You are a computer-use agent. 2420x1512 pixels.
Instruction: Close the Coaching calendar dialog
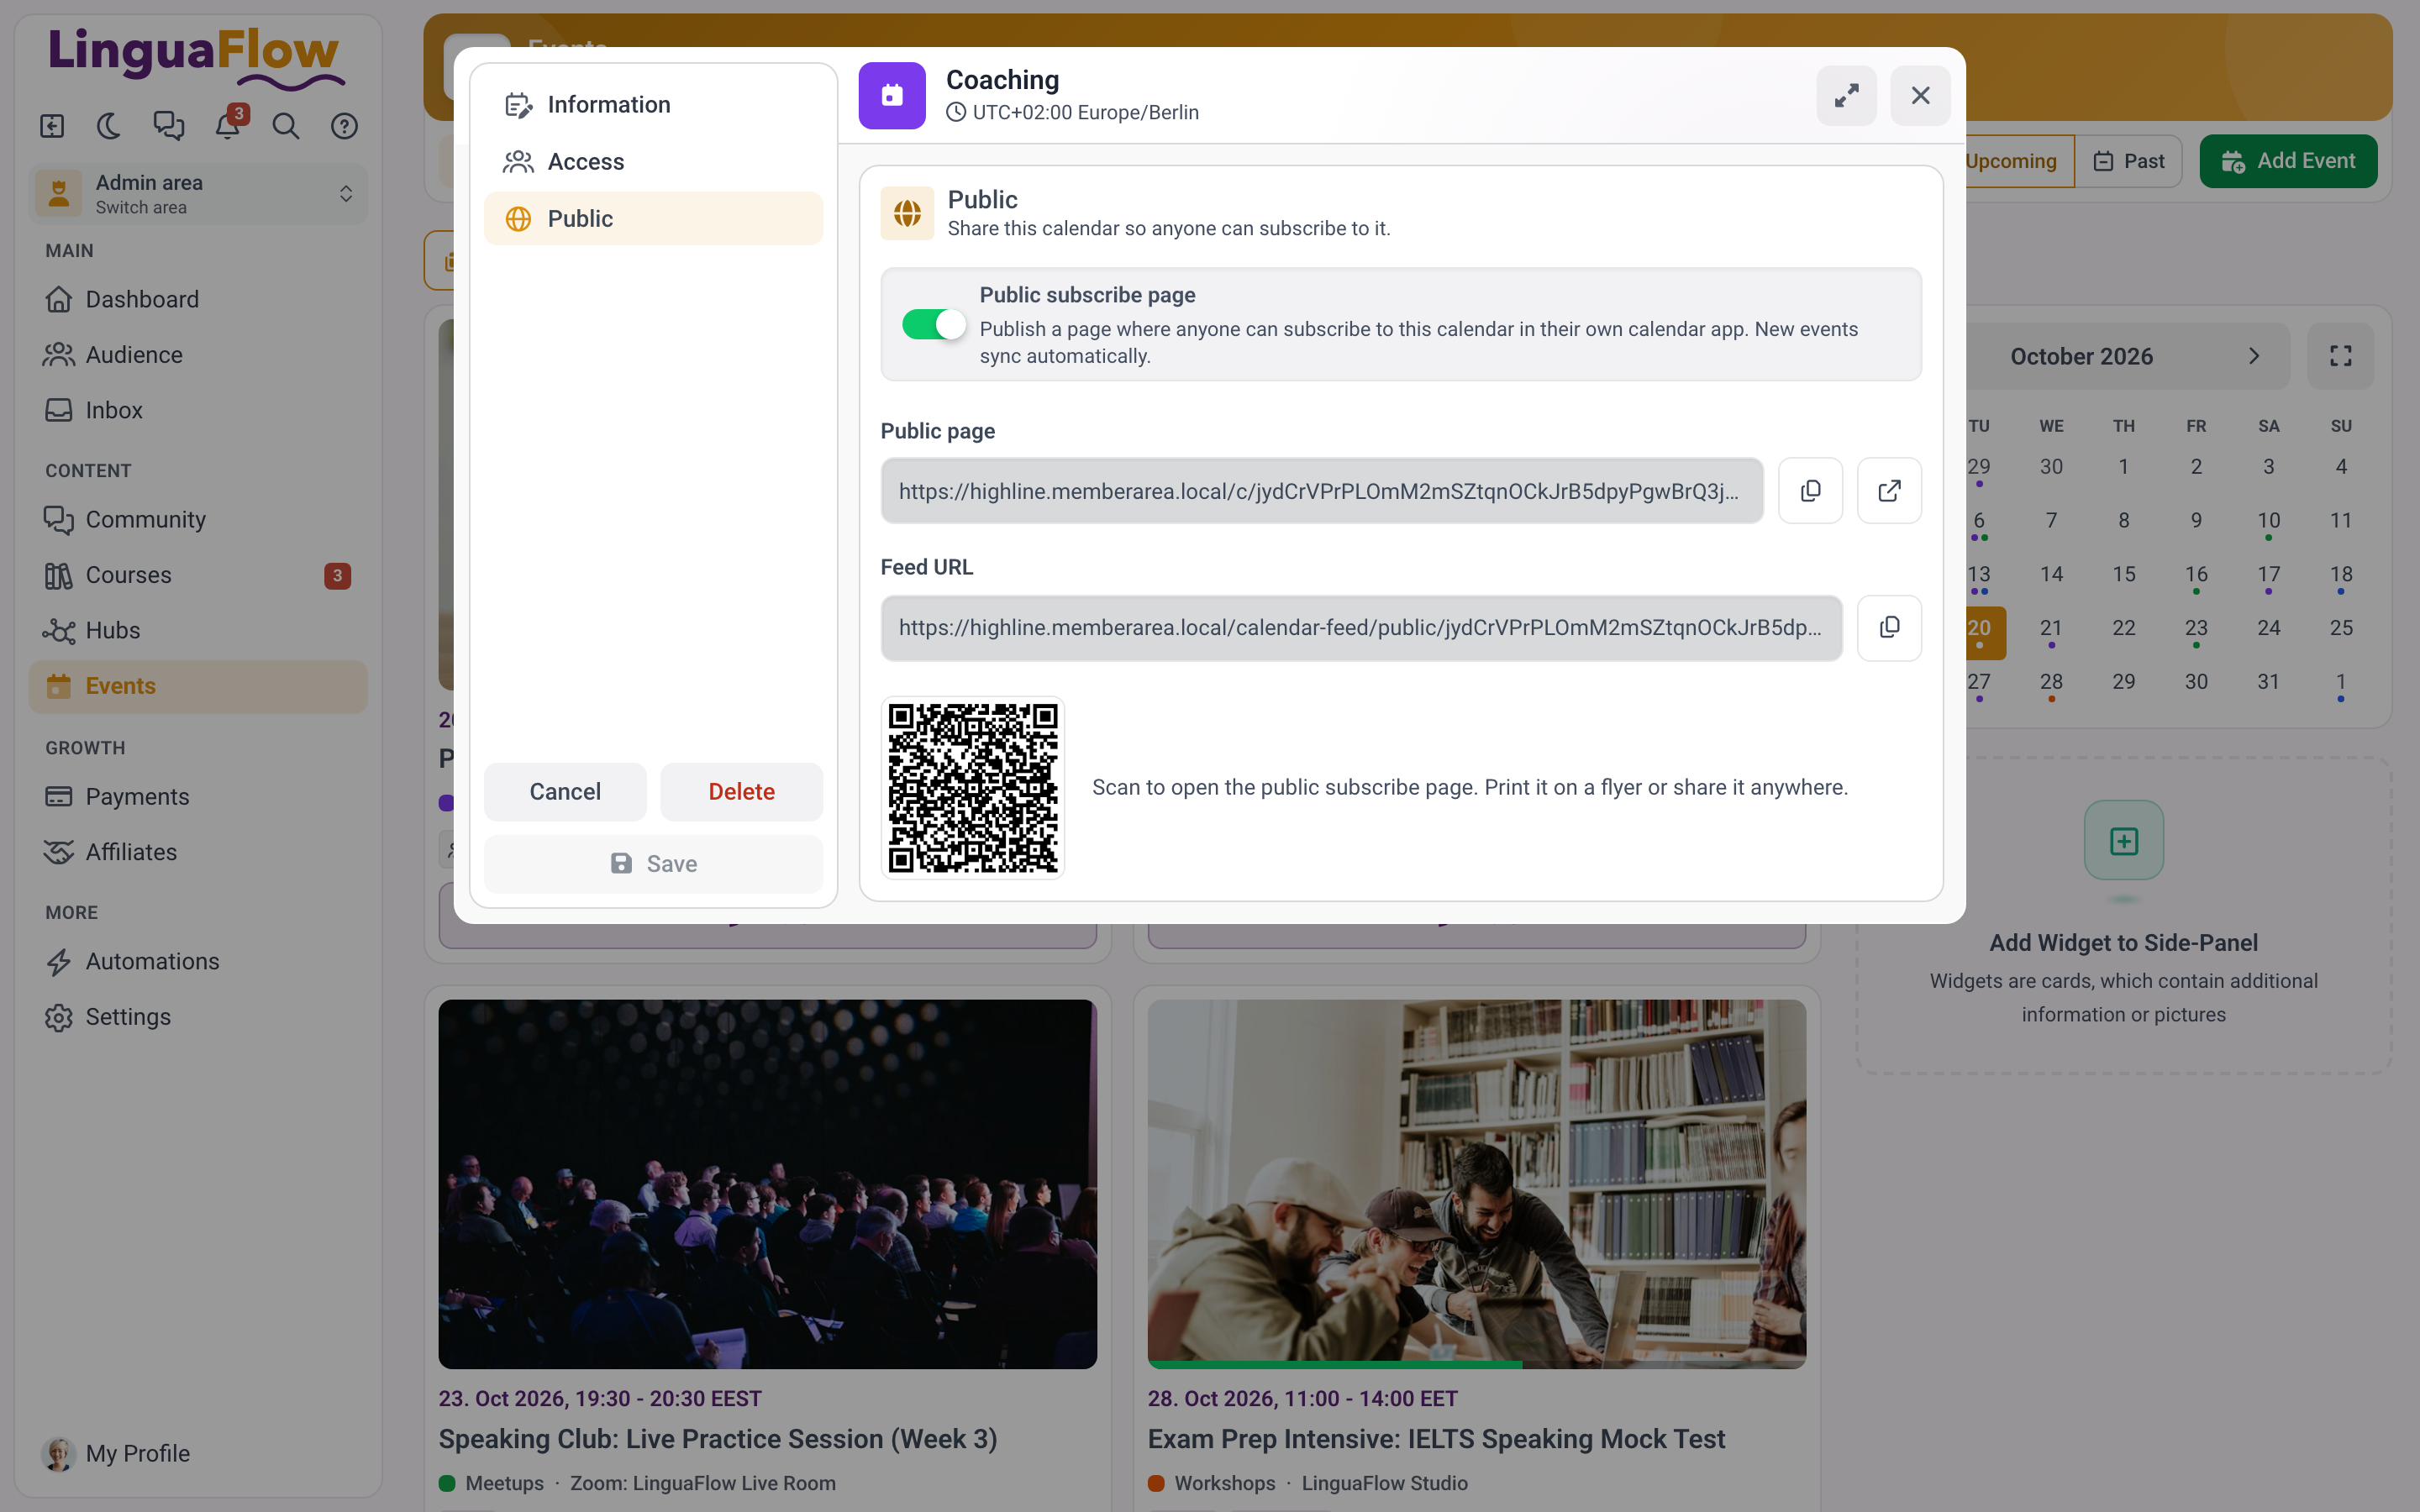click(x=1920, y=96)
